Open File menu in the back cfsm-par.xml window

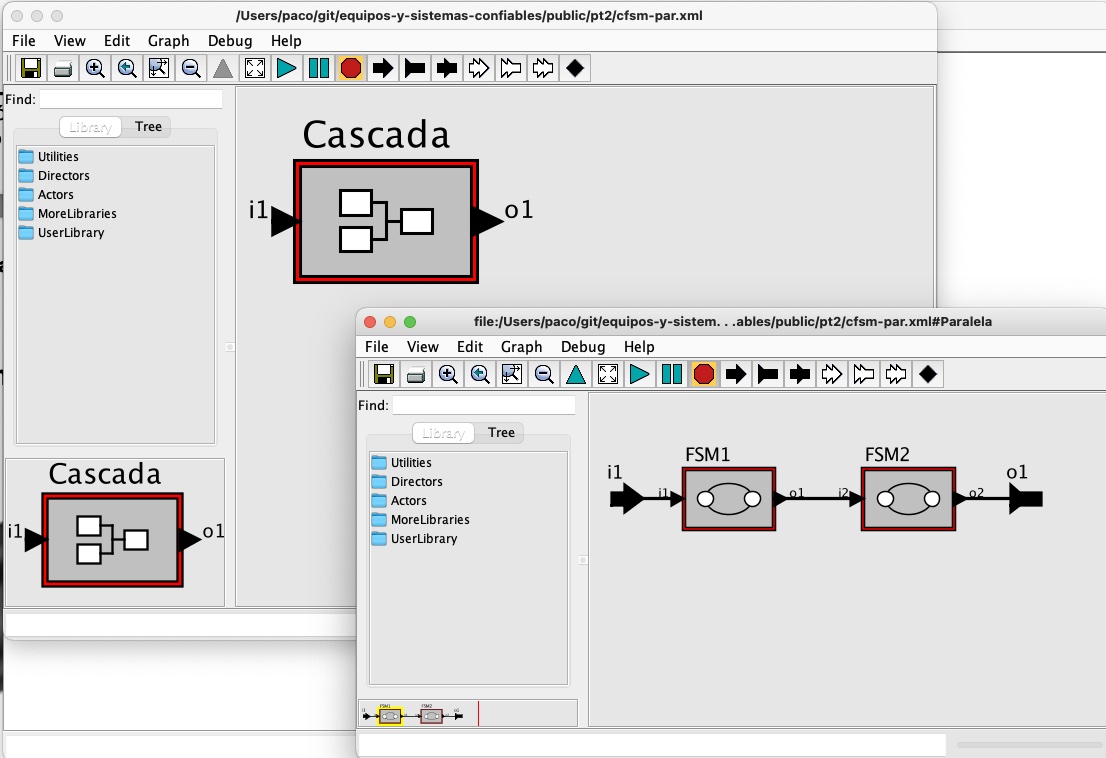pyautogui.click(x=24, y=41)
